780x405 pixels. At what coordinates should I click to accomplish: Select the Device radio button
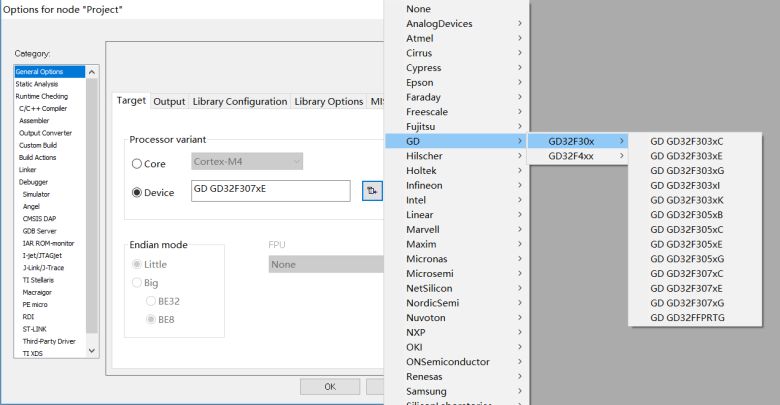coord(137,193)
